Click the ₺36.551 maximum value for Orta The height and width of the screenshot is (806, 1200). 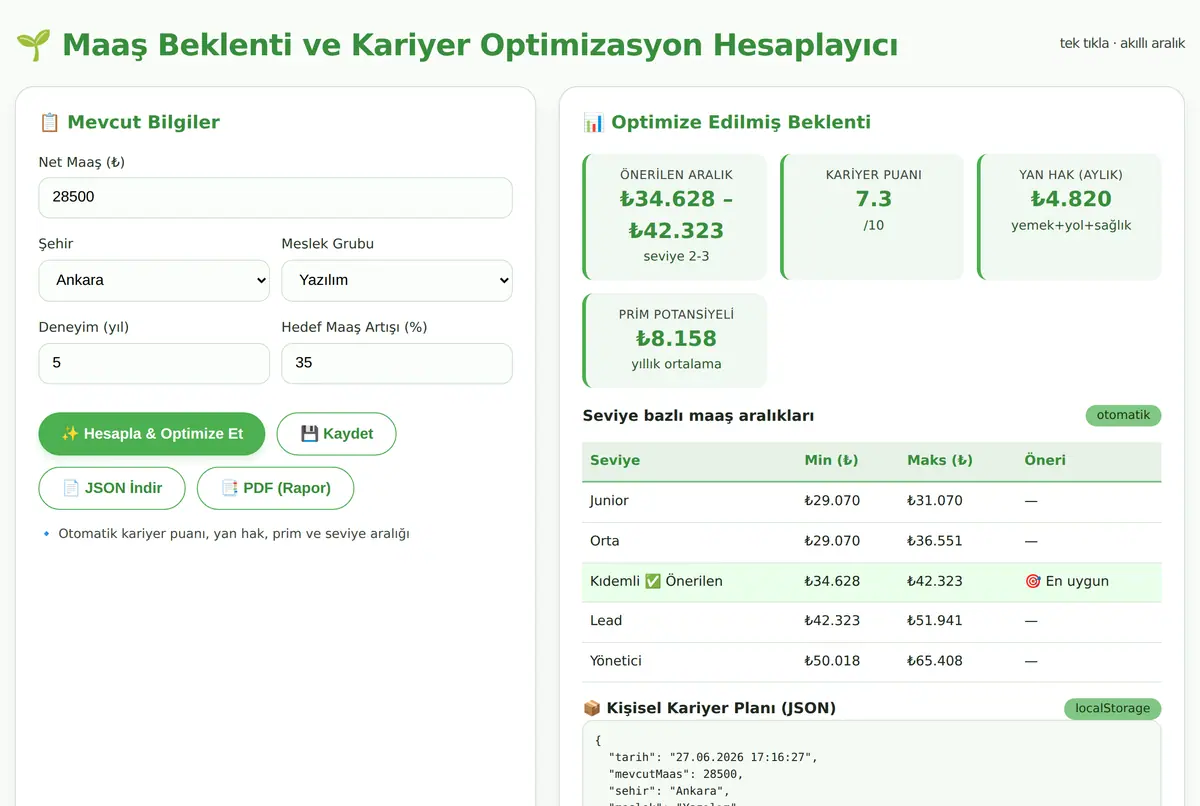click(x=935, y=541)
